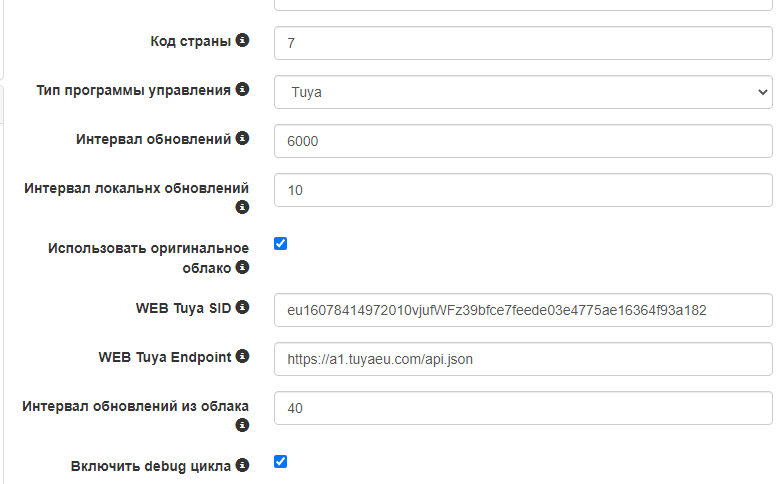Focus the cloud update interval field with 40
The width and height of the screenshot is (780, 484).
tap(523, 408)
